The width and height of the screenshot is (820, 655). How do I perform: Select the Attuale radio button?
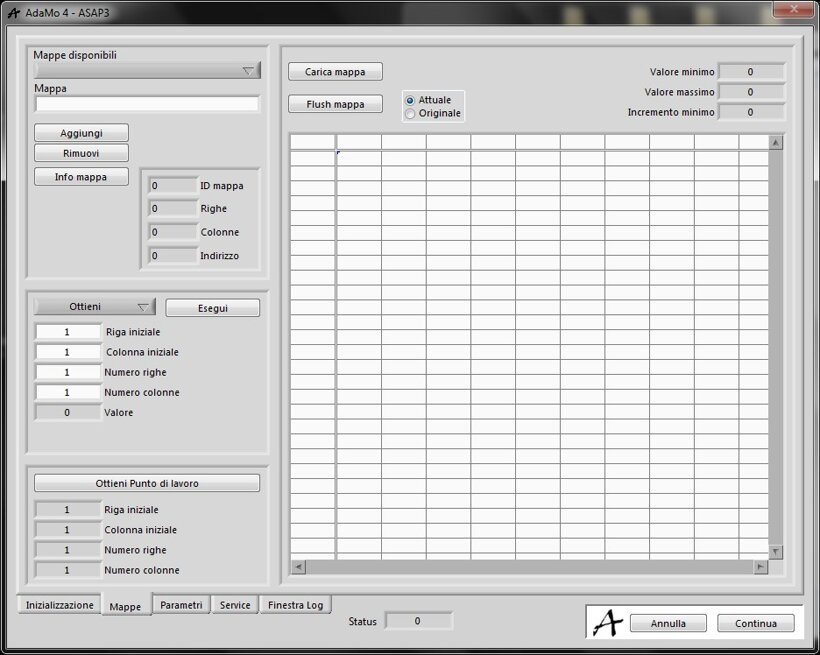410,100
